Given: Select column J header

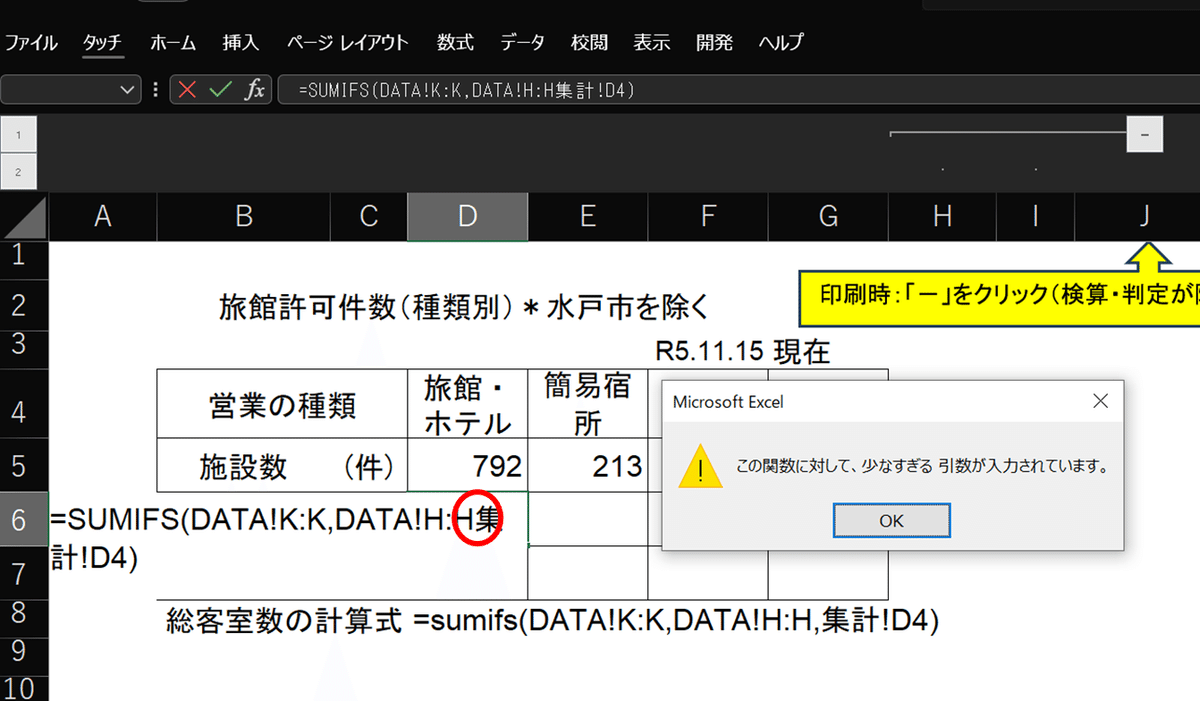Looking at the screenshot, I should coord(1145,217).
